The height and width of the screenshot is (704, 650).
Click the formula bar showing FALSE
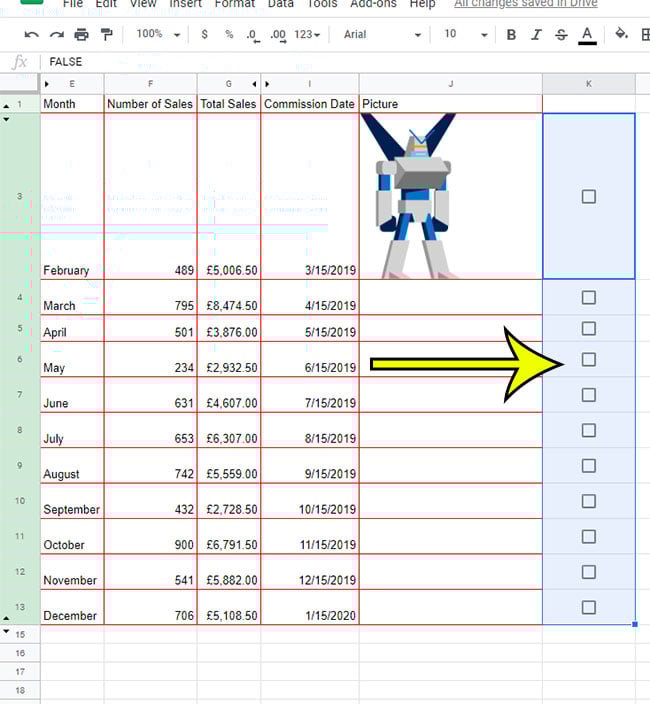pos(345,62)
